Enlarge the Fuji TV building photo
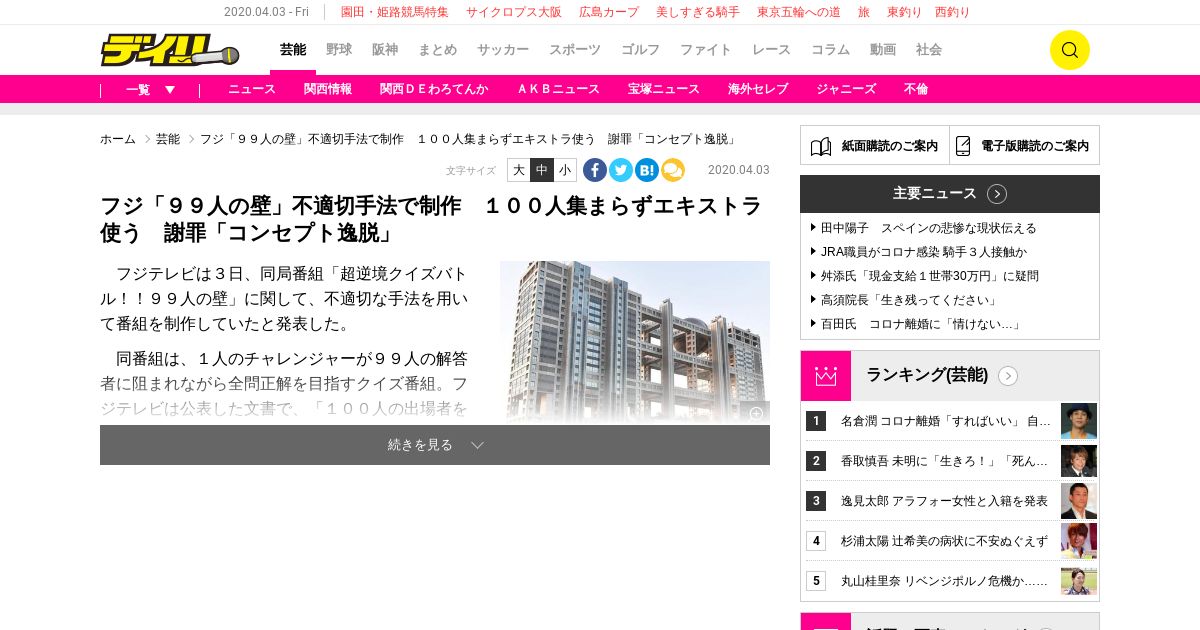Screen dimensions: 1200x630 (x=756, y=413)
